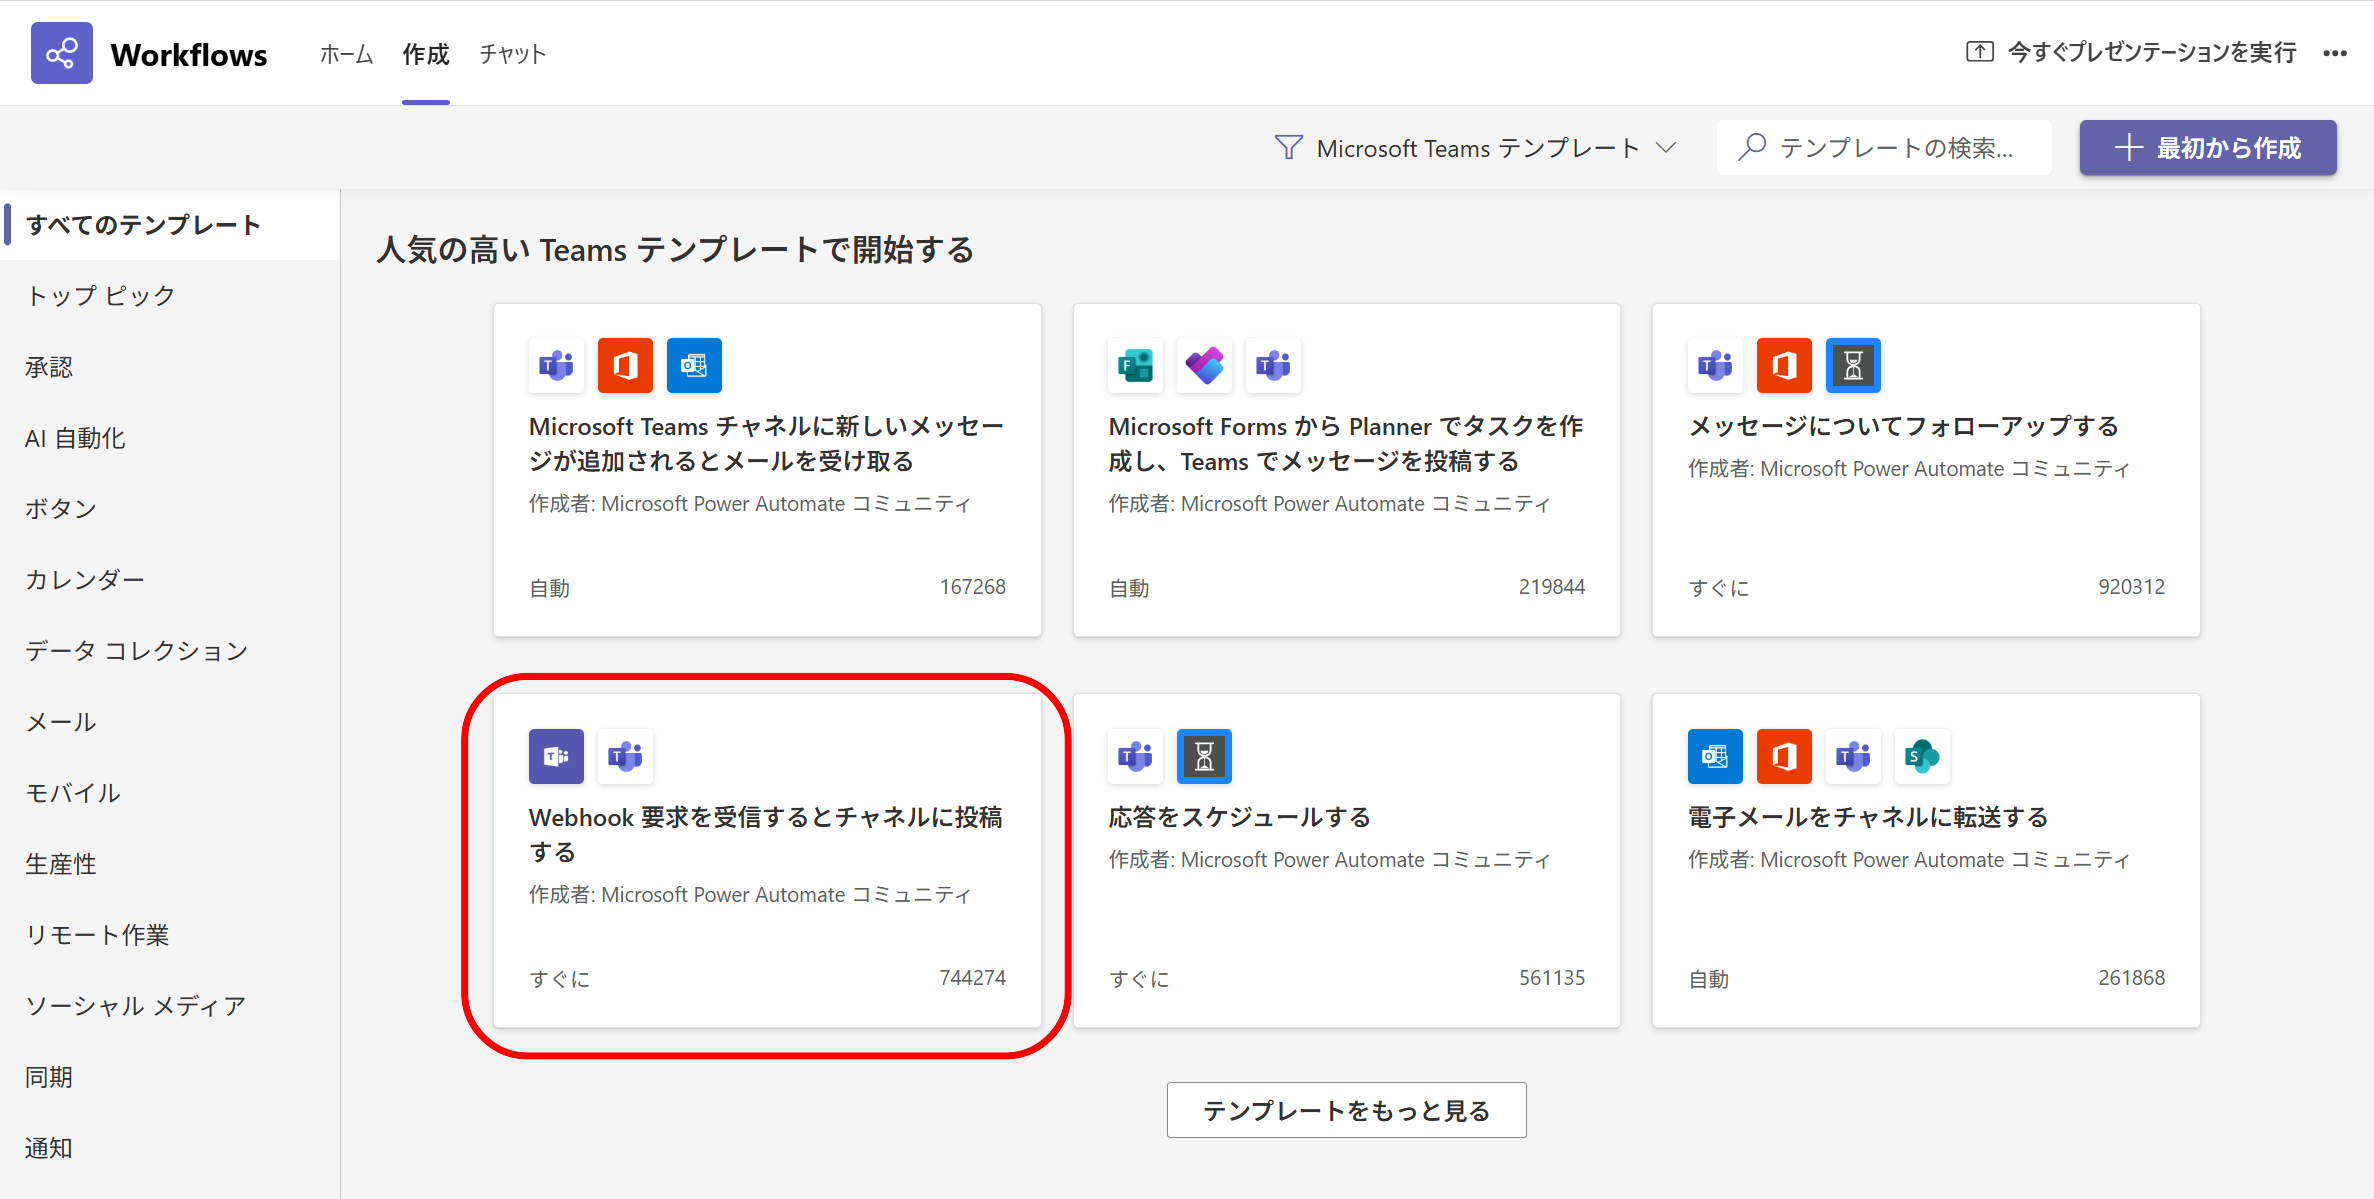This screenshot has width=2374, height=1199.
Task: Choose the 生産性 category
Action: pos(170,864)
